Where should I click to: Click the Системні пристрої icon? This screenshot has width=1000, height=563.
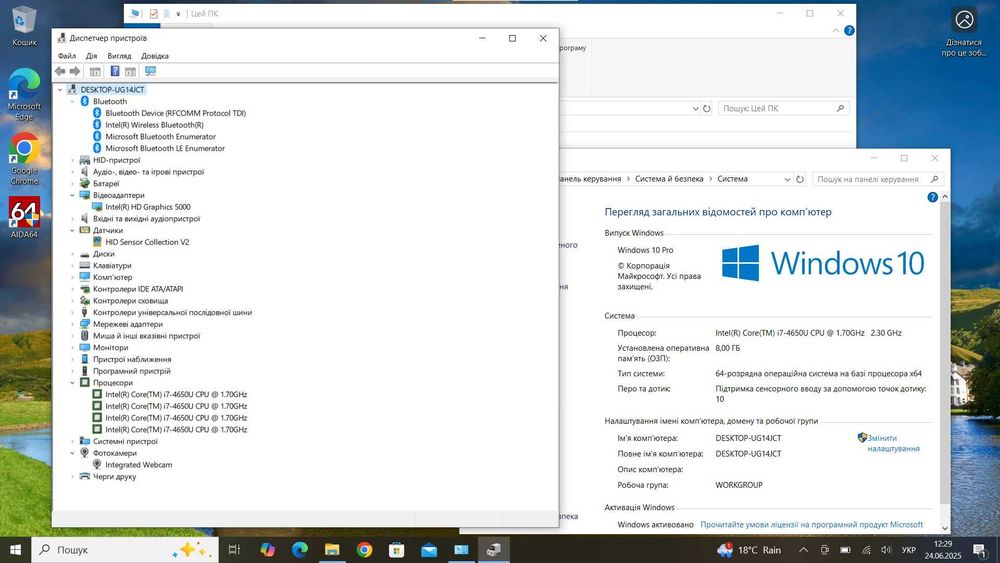pos(85,441)
